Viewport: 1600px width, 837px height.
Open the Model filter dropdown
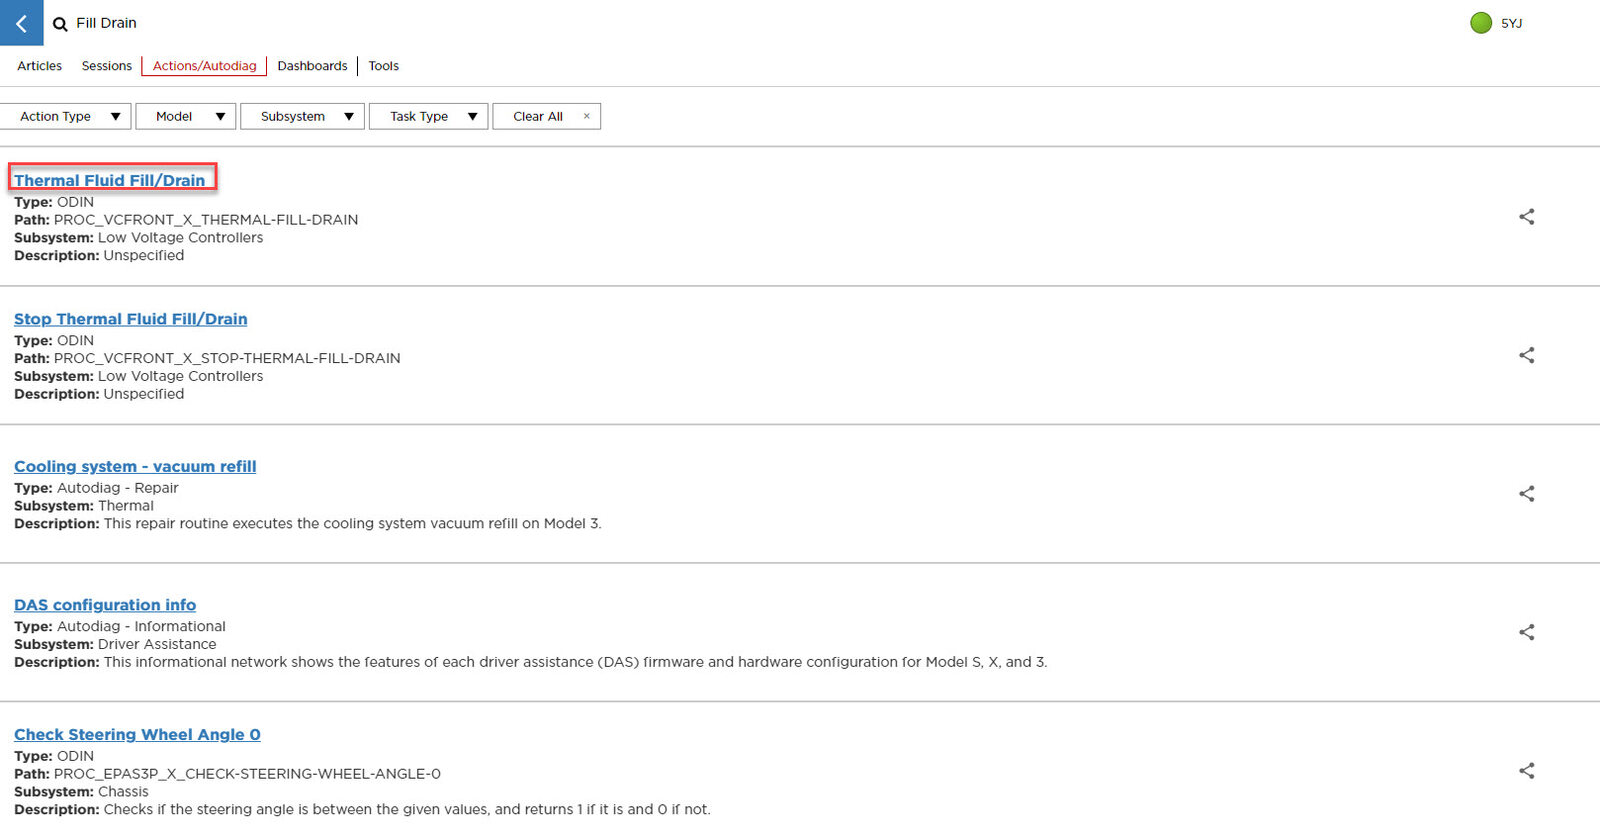click(186, 117)
